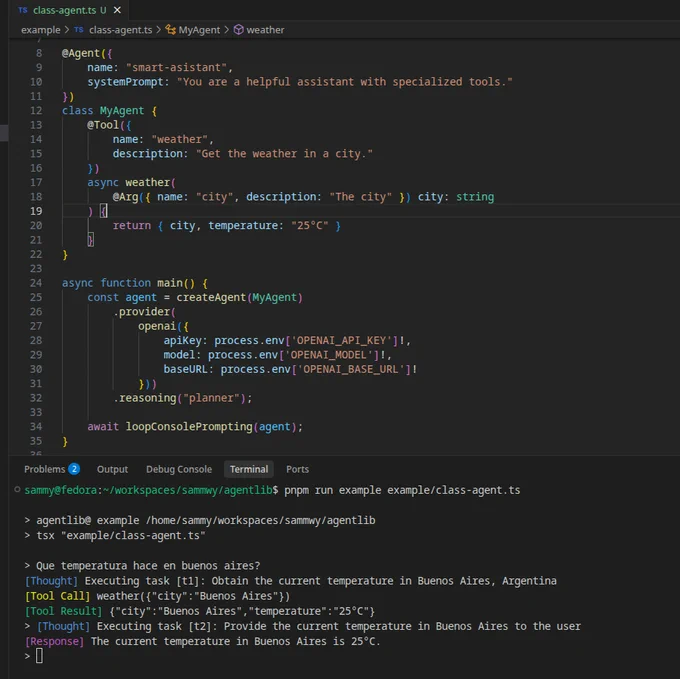680x679 pixels.
Task: Click the "25°C" string on line 20
Action: (x=310, y=225)
